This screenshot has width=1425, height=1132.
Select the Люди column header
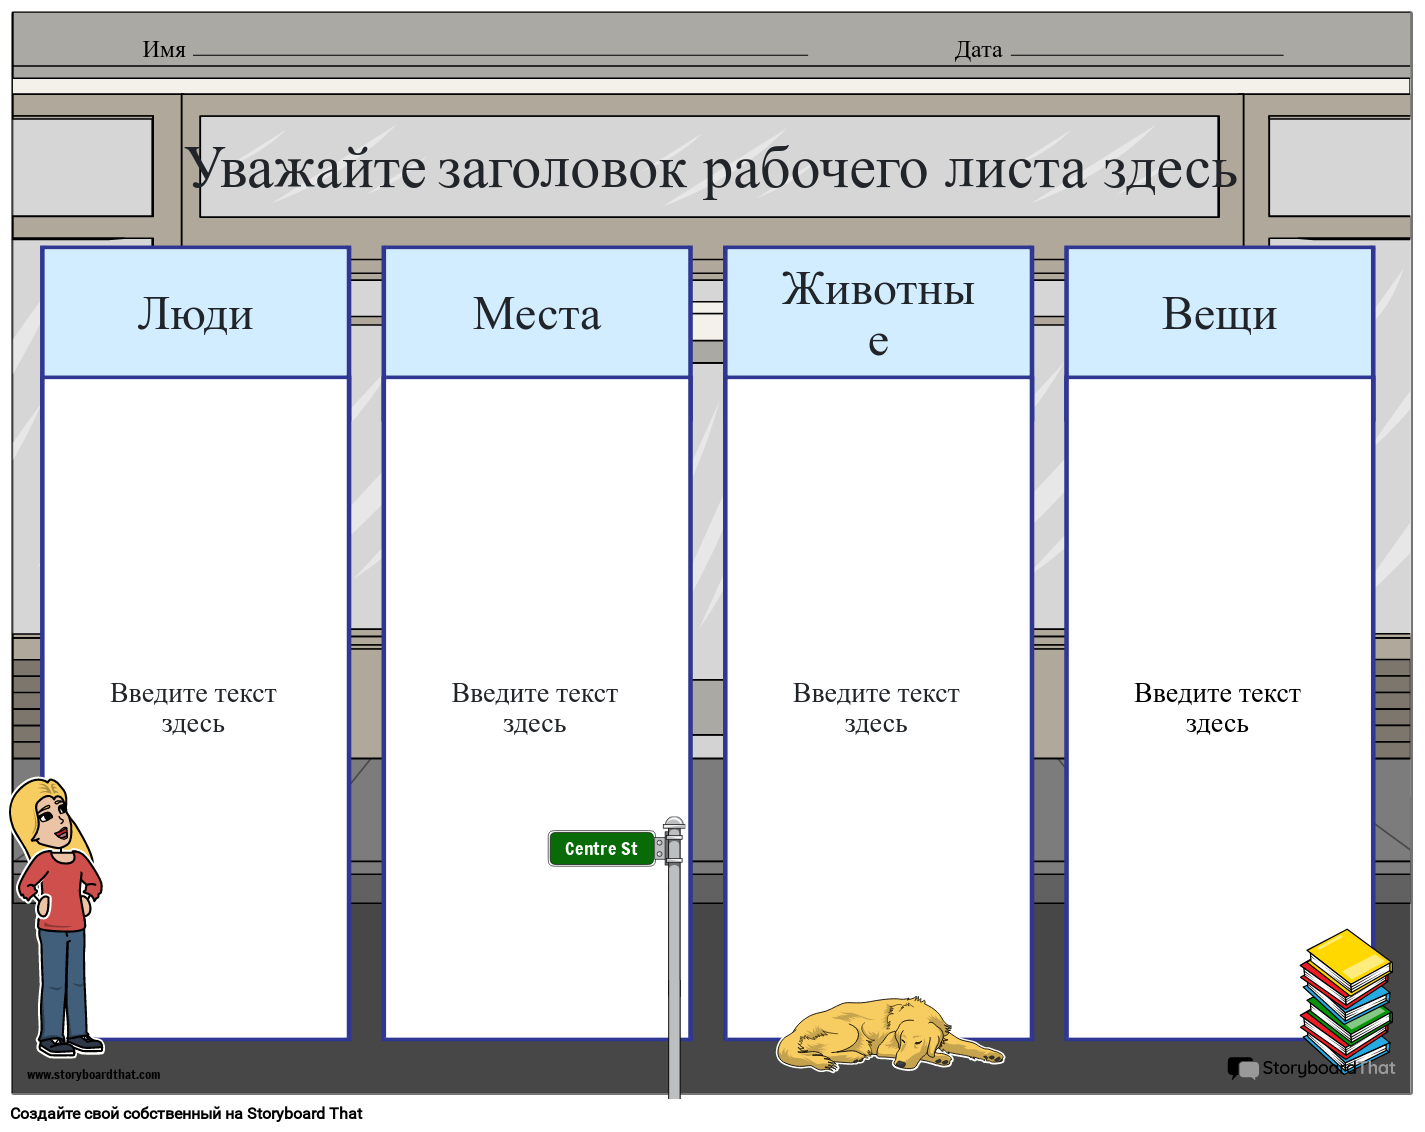point(195,312)
